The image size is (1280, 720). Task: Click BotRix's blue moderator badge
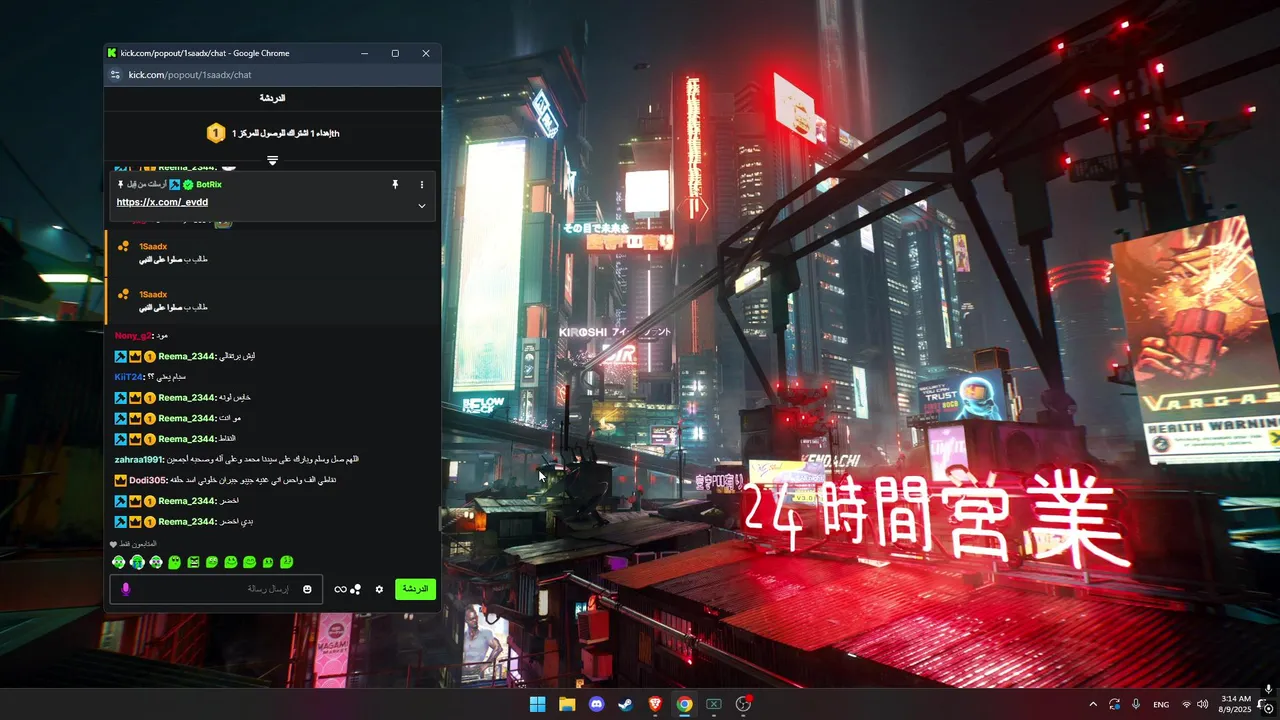(175, 185)
